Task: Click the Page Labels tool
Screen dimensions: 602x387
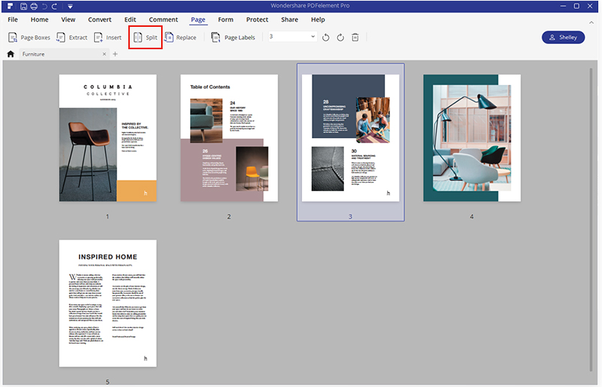Action: pos(233,37)
